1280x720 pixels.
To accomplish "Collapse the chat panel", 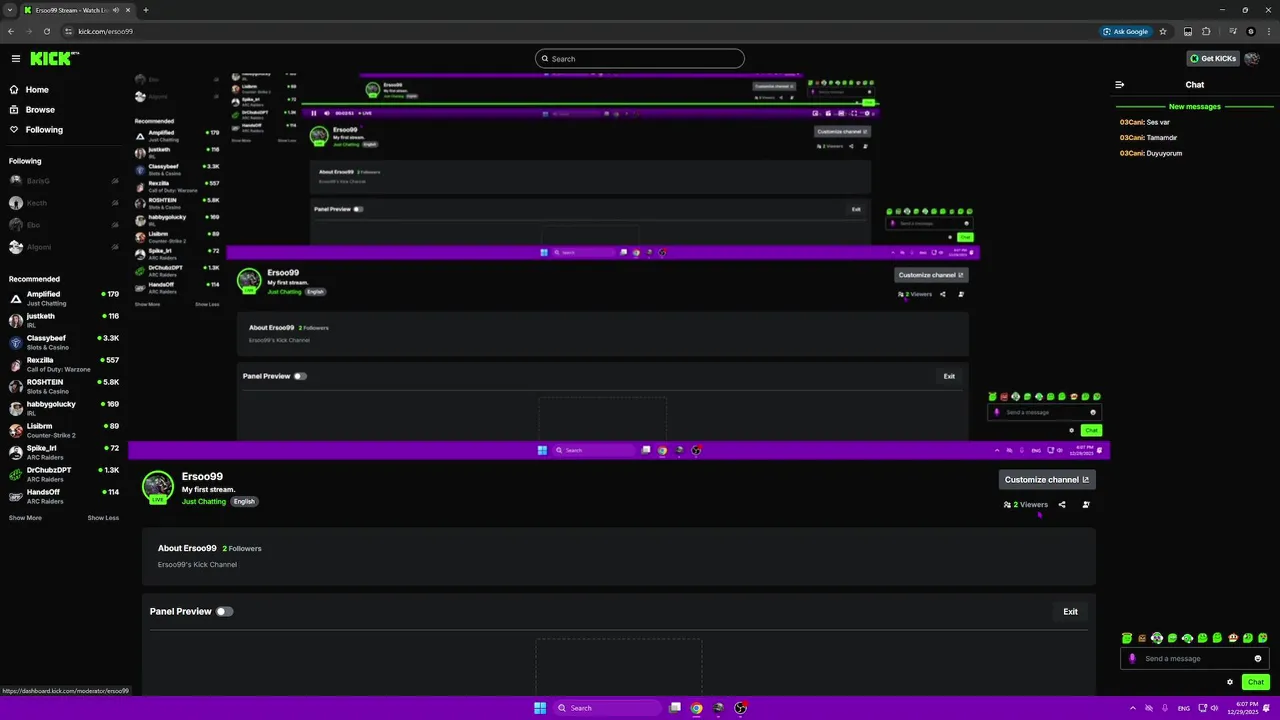I will tap(1120, 85).
